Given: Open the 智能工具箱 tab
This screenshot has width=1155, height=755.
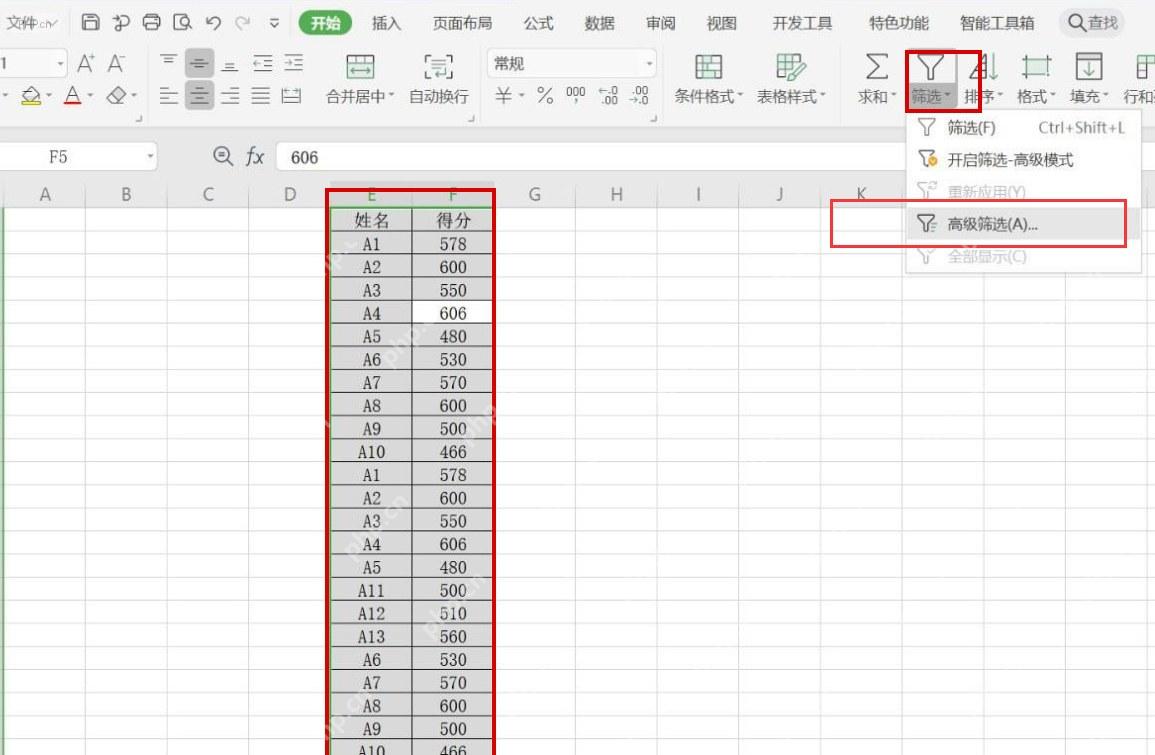Looking at the screenshot, I should pos(997,23).
